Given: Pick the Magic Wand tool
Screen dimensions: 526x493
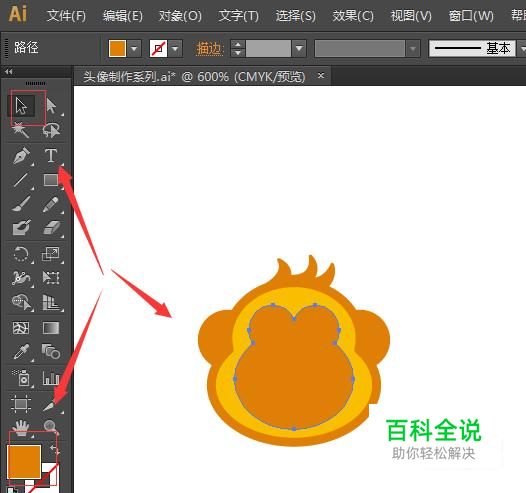Looking at the screenshot, I should pos(21,130).
